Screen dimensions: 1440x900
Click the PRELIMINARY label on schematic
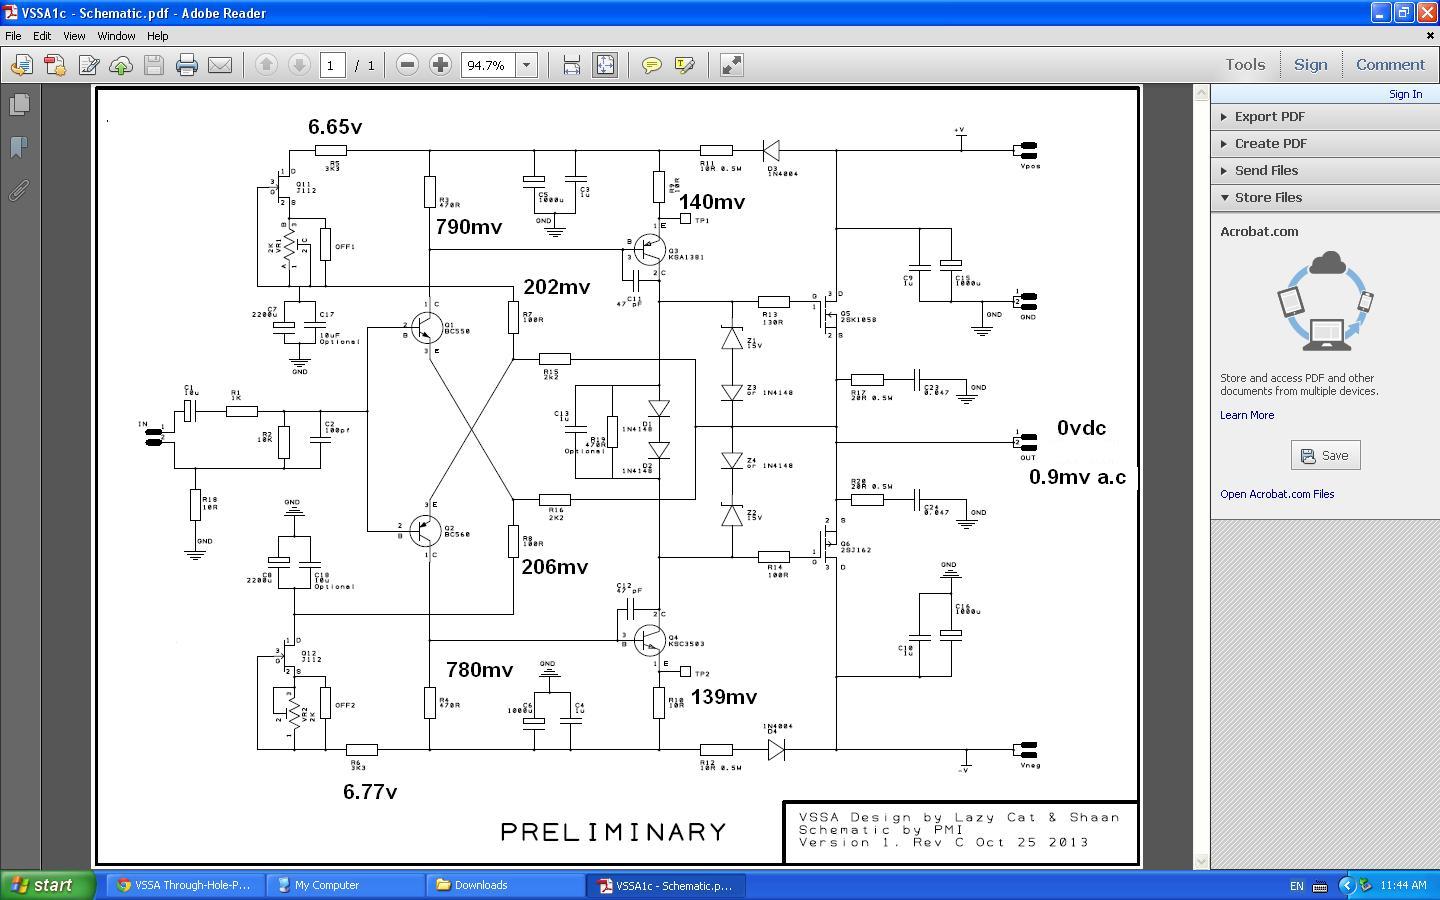613,832
